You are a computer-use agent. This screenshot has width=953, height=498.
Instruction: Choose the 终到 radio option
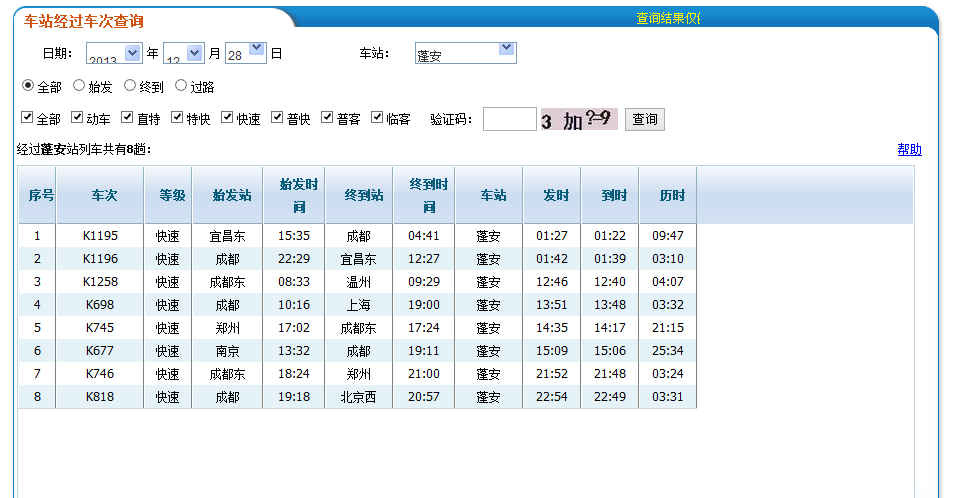point(130,86)
